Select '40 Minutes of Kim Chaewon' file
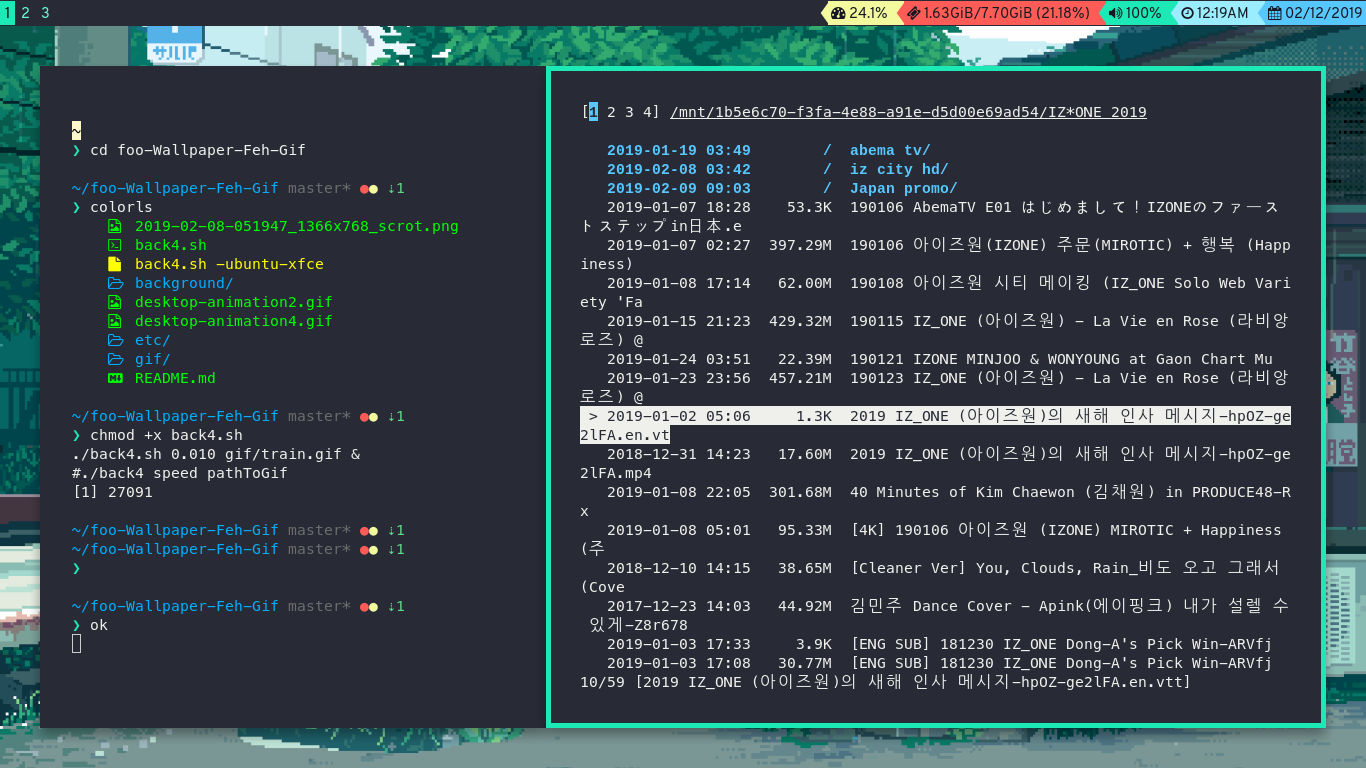The image size is (1366, 768). pyautogui.click(x=935, y=502)
